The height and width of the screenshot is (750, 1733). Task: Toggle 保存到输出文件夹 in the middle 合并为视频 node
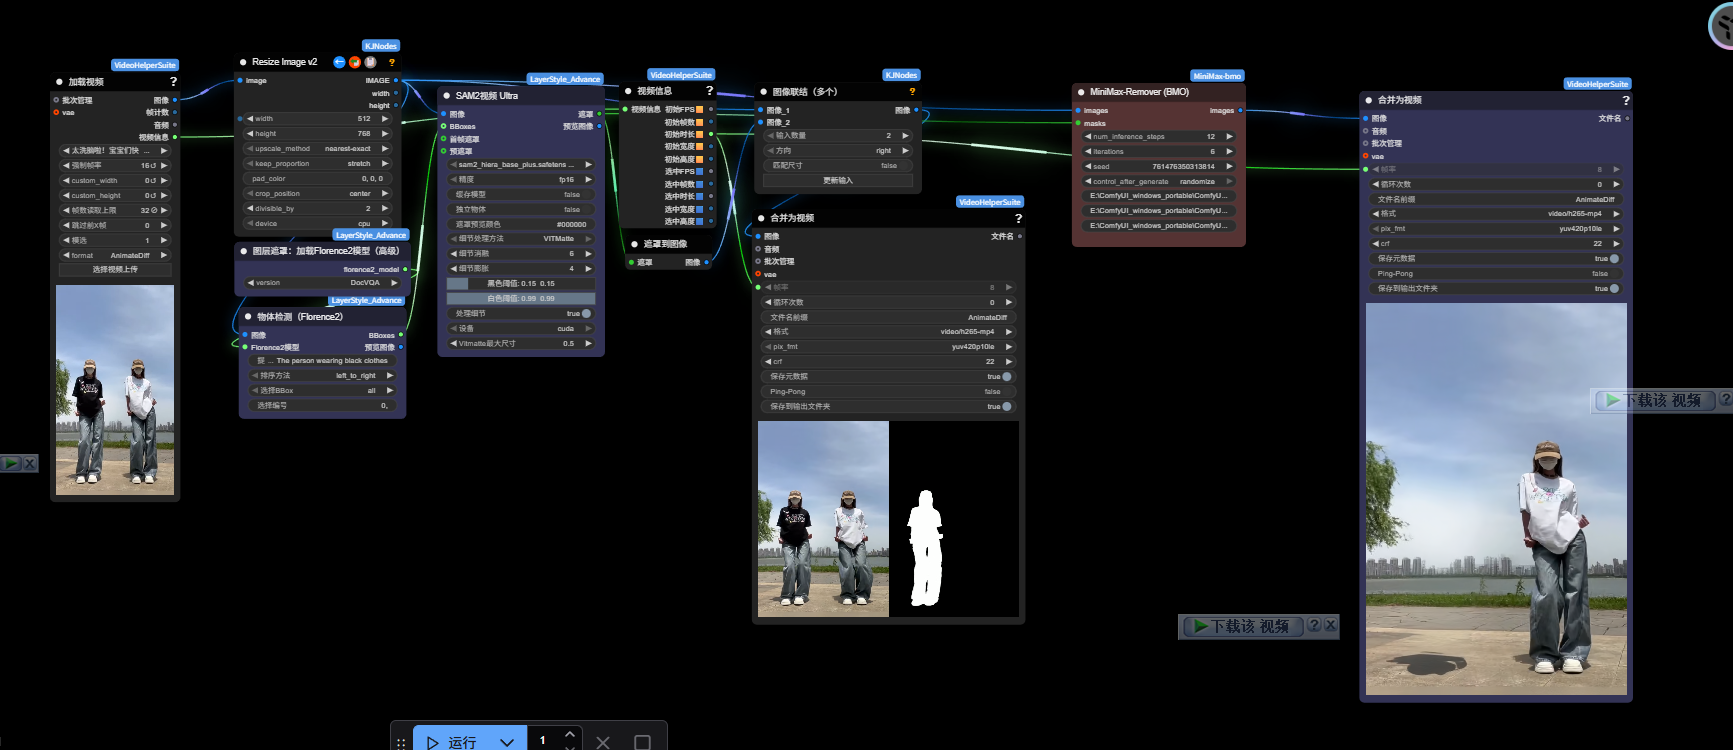click(x=889, y=407)
